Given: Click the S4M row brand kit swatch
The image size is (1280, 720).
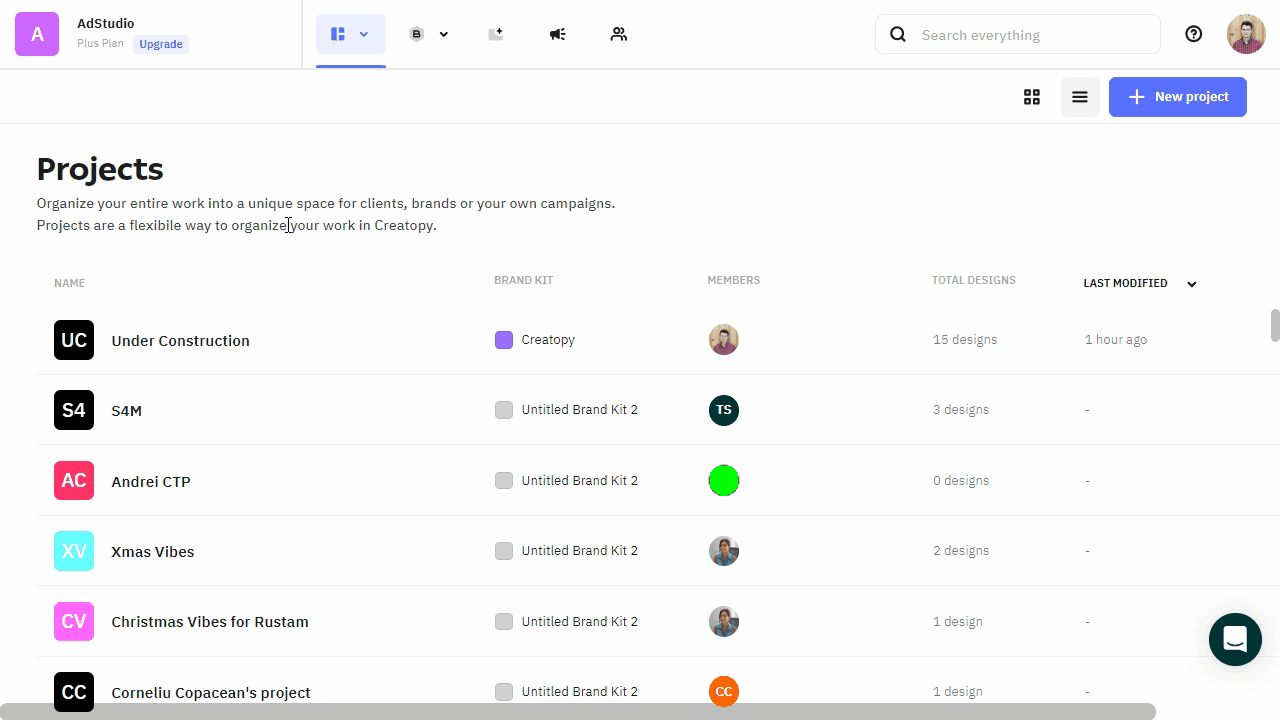Looking at the screenshot, I should click(x=504, y=410).
